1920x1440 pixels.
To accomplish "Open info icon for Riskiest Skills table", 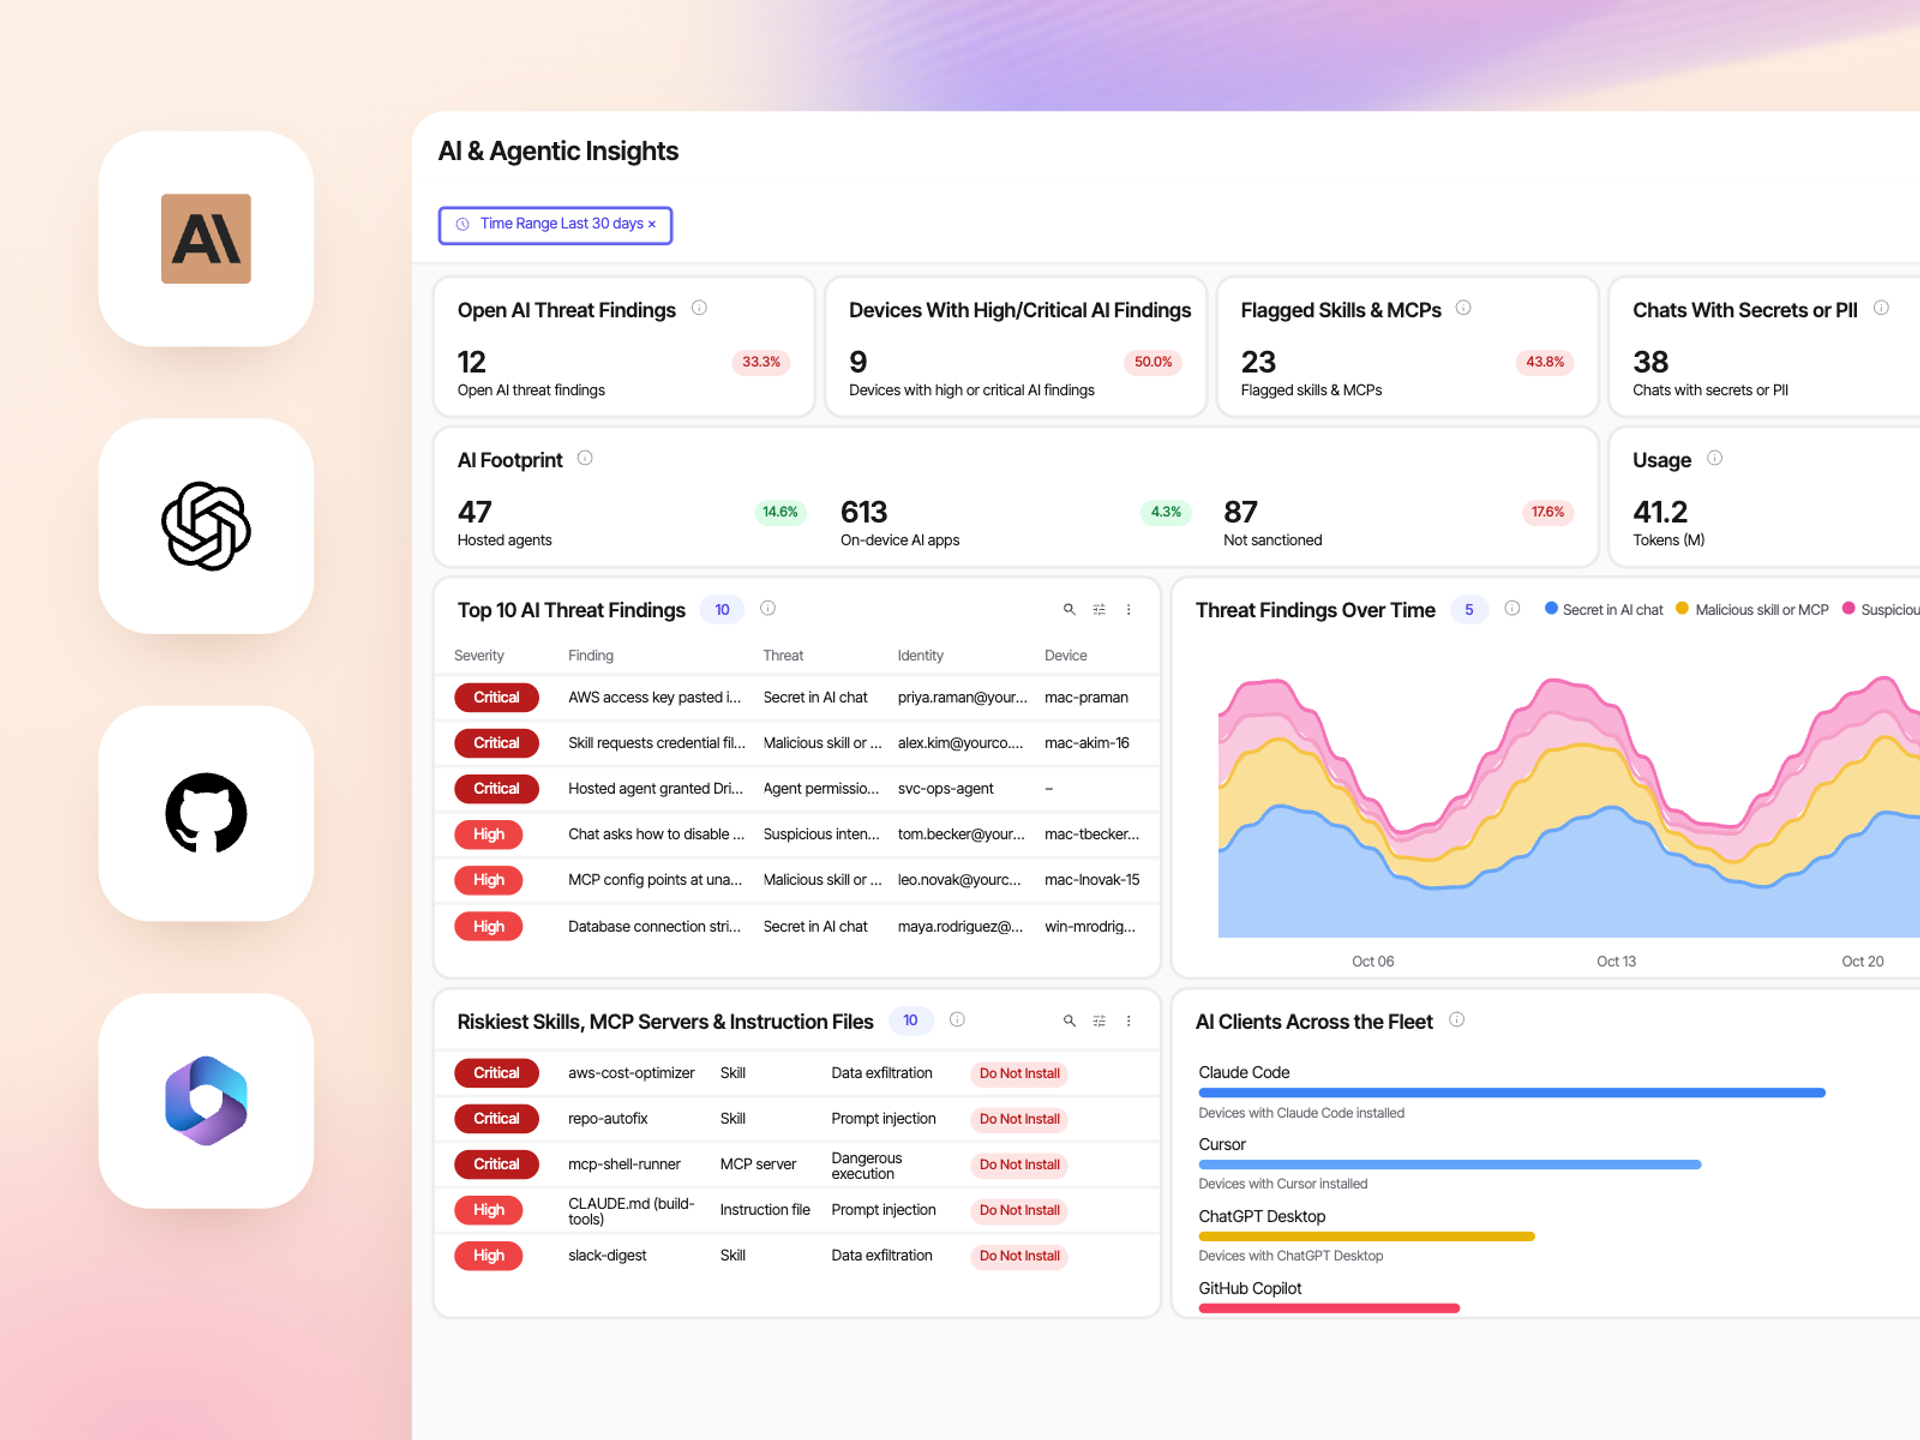I will [x=957, y=1020].
